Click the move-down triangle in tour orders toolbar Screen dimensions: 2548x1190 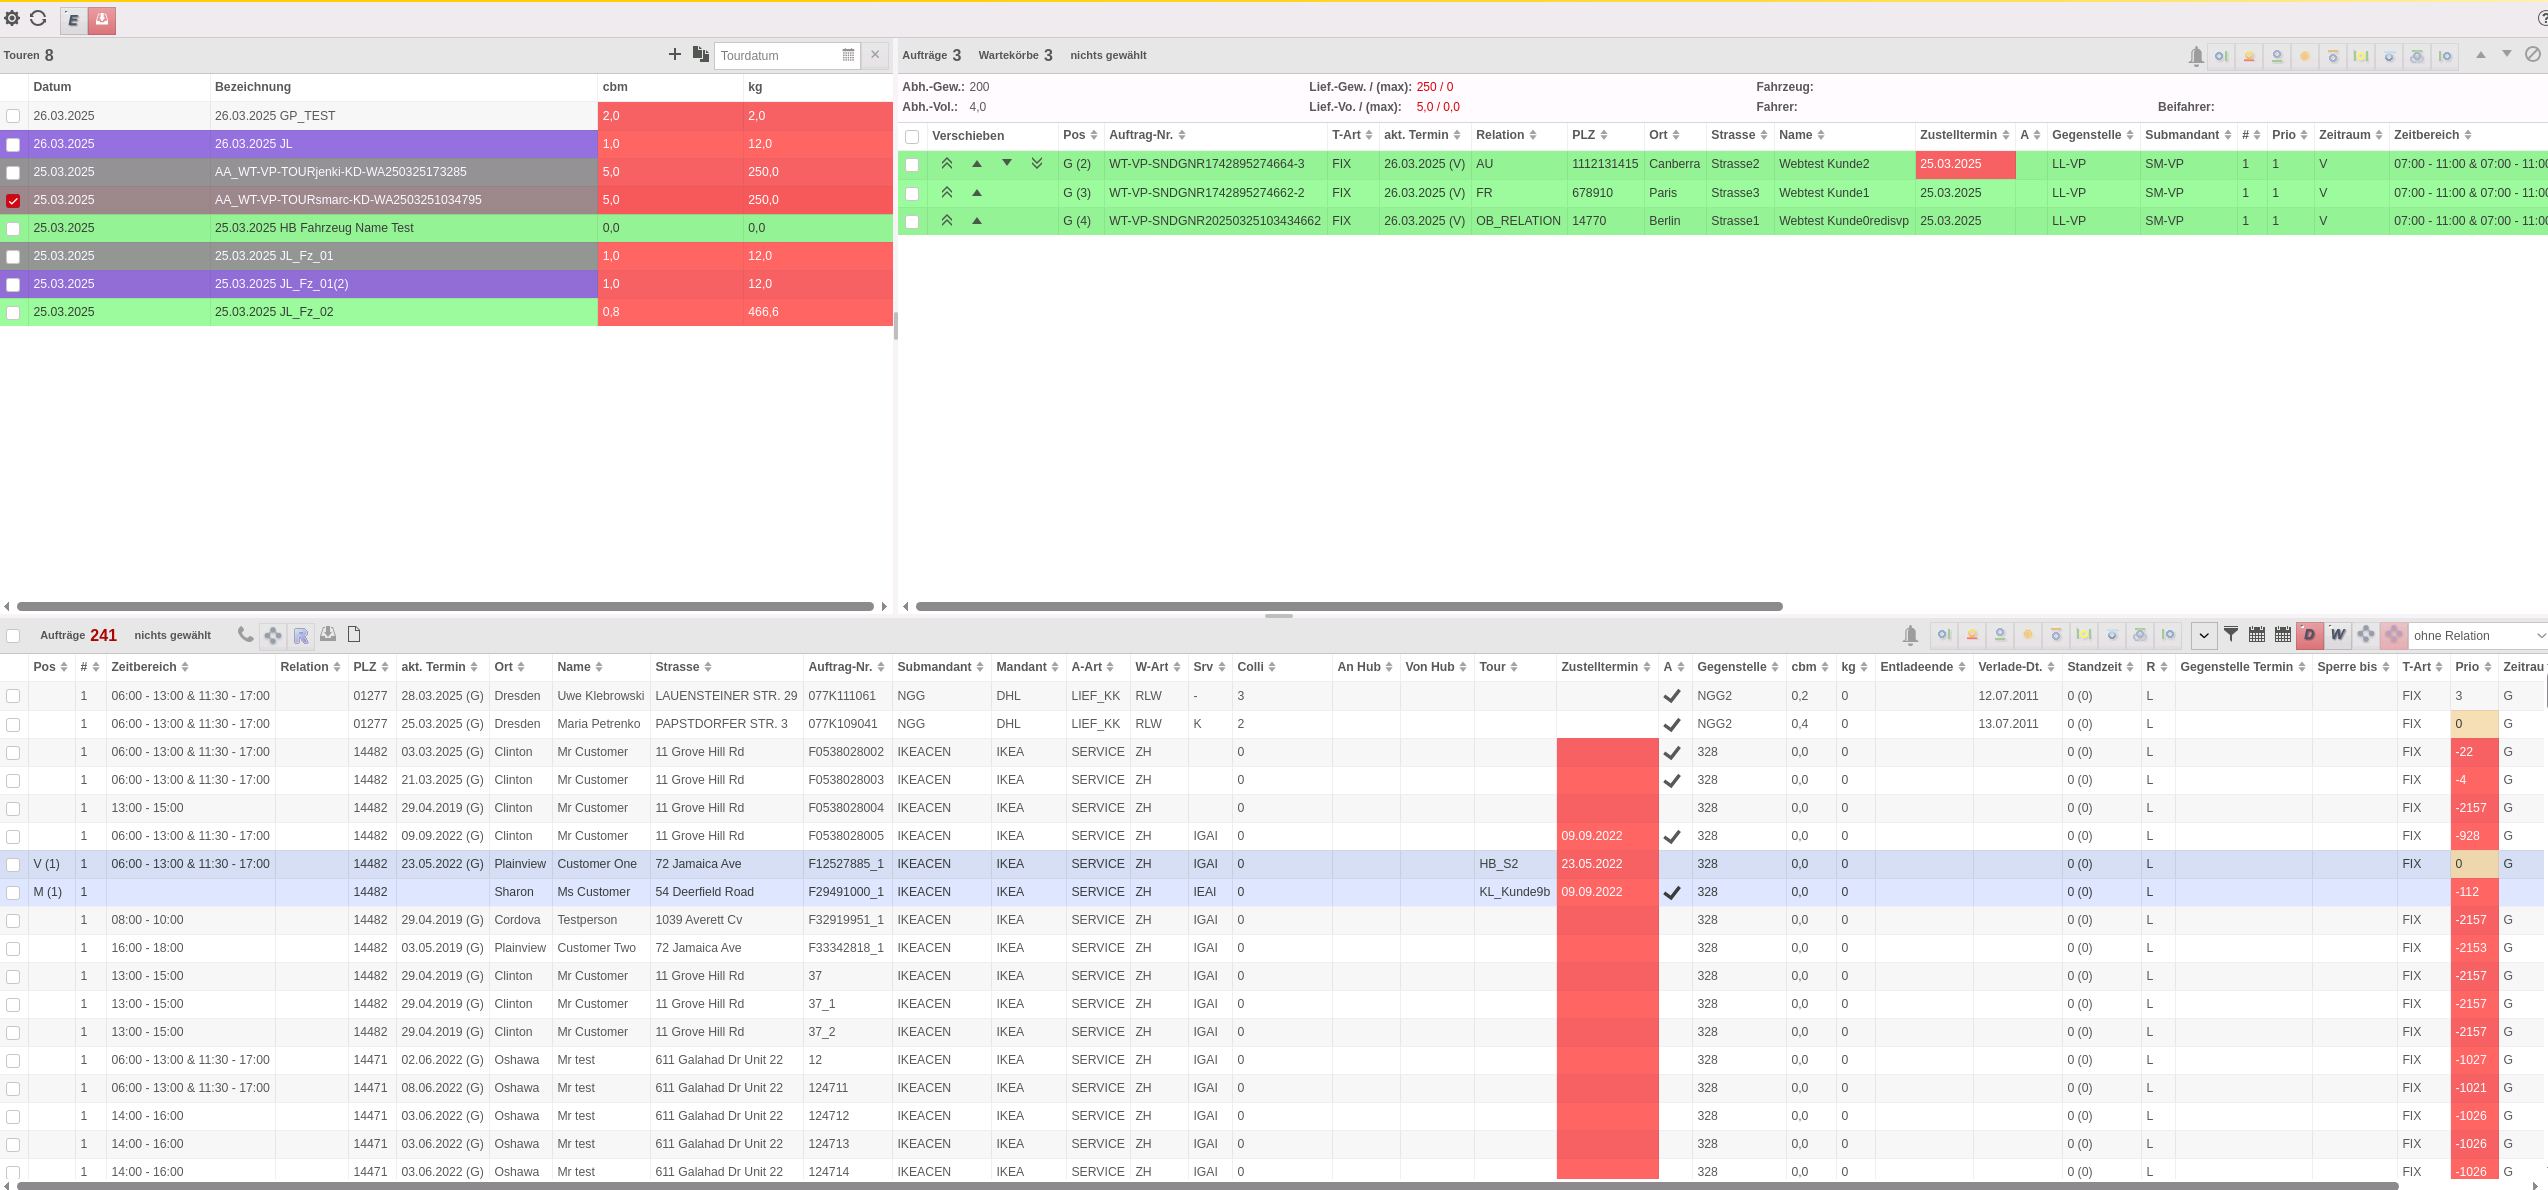tap(2507, 54)
